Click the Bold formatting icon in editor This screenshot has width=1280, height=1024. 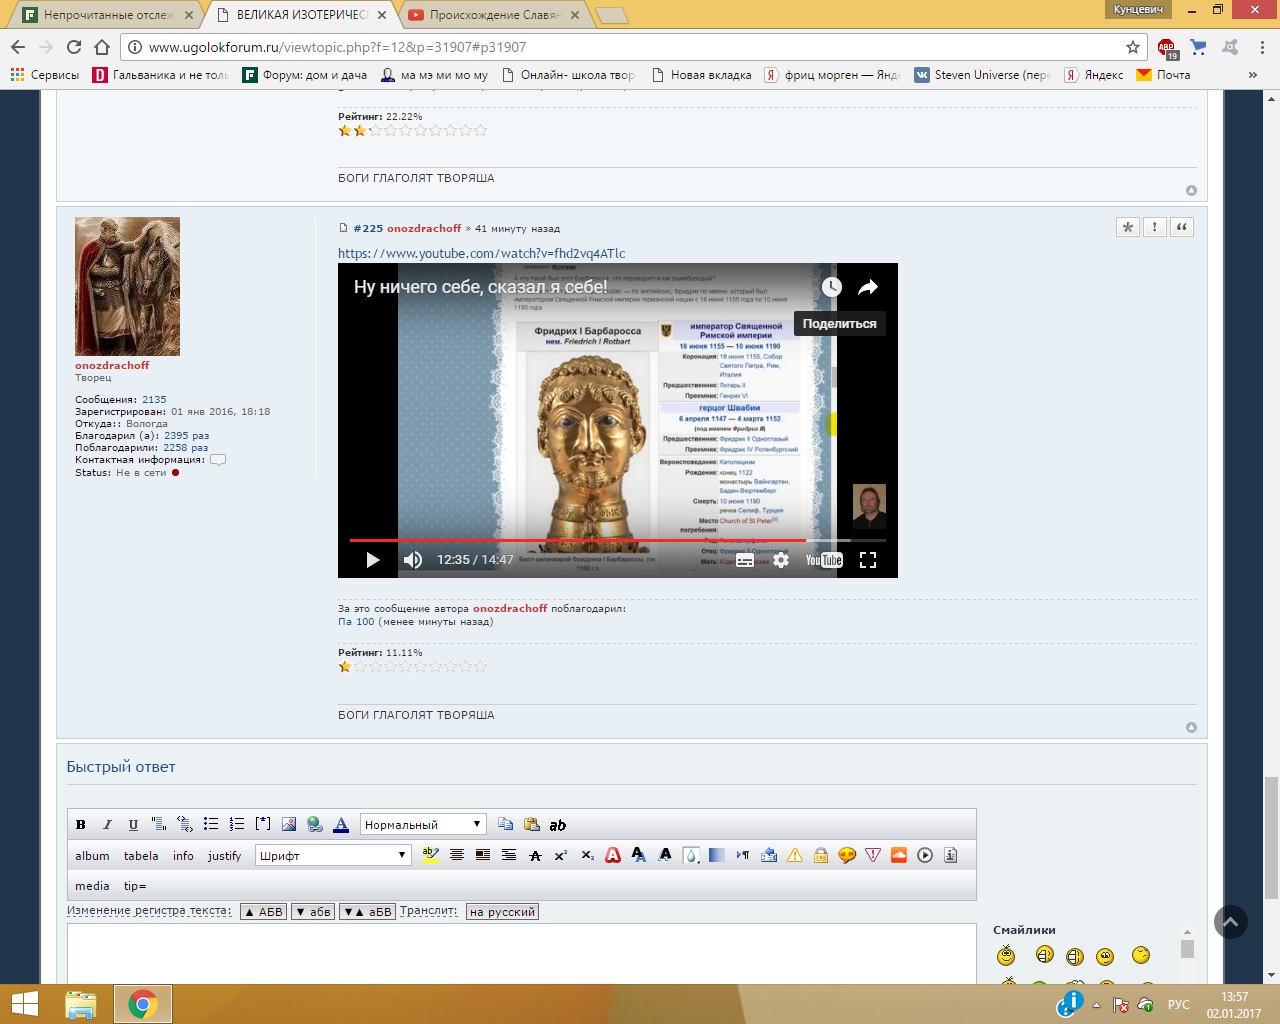[81, 825]
